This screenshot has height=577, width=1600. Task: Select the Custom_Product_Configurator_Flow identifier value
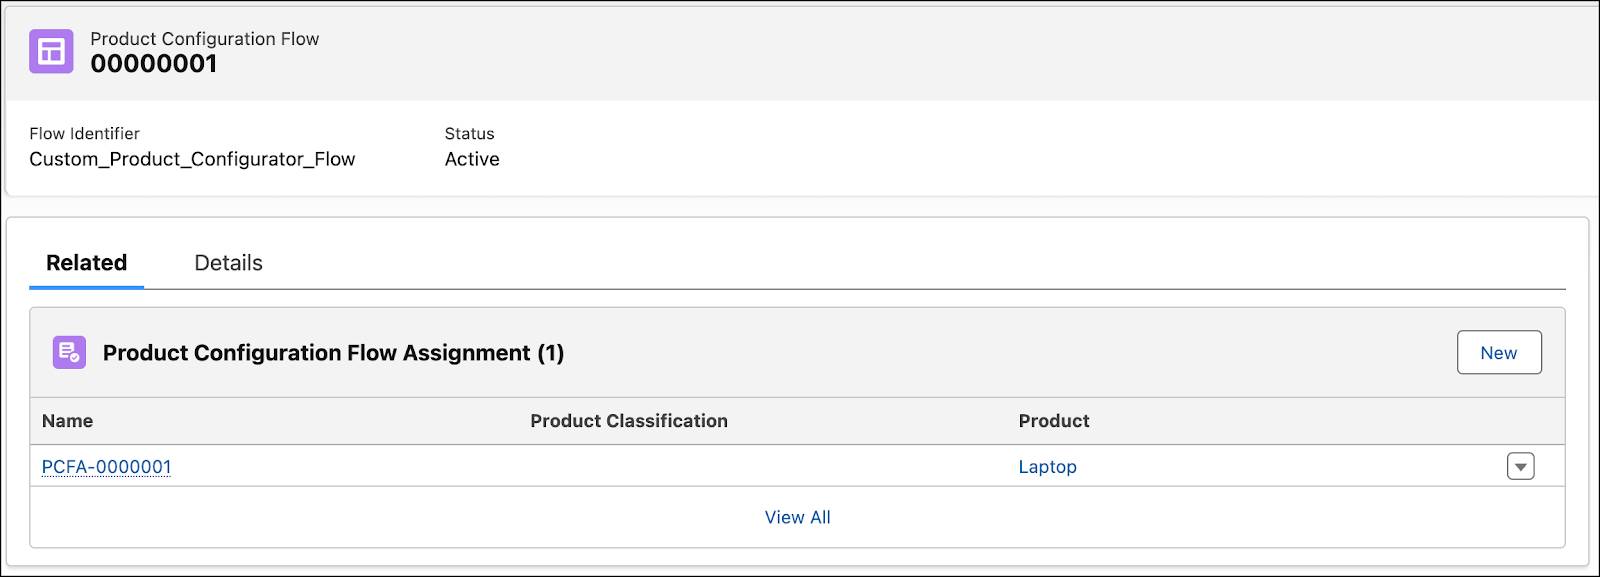tap(192, 159)
